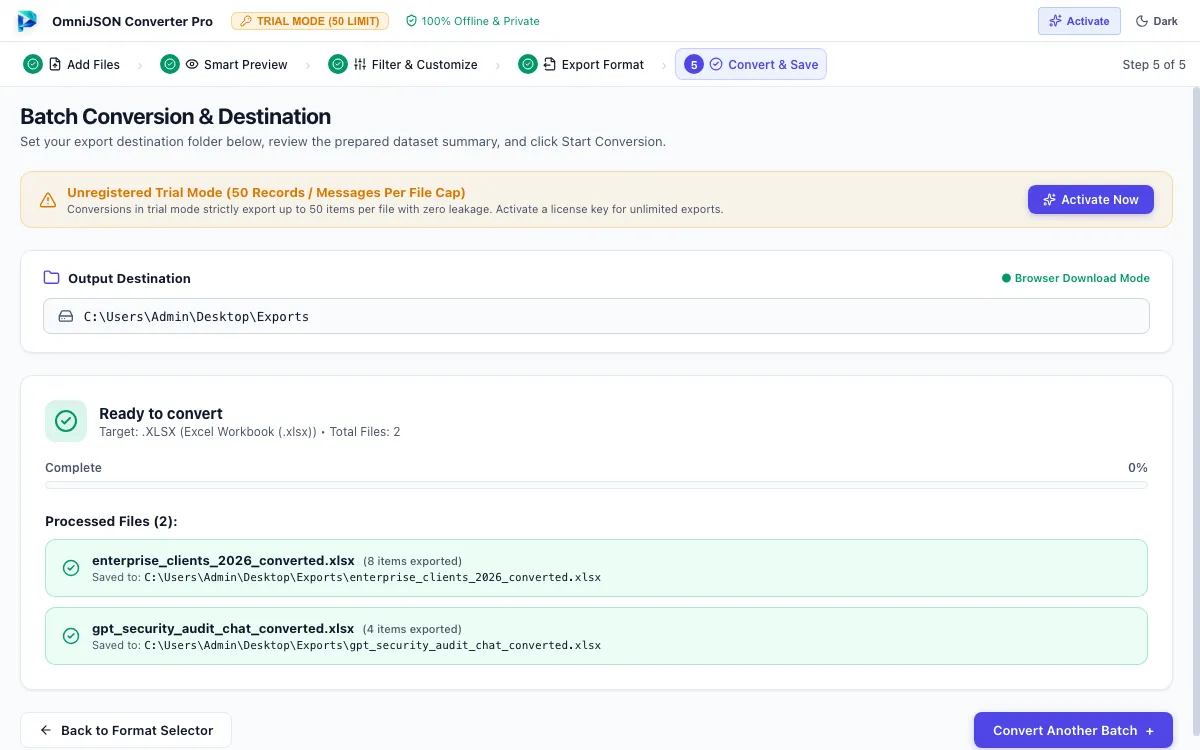The image size is (1200, 750).
Task: Click Back to Format Selector
Action: 126,730
